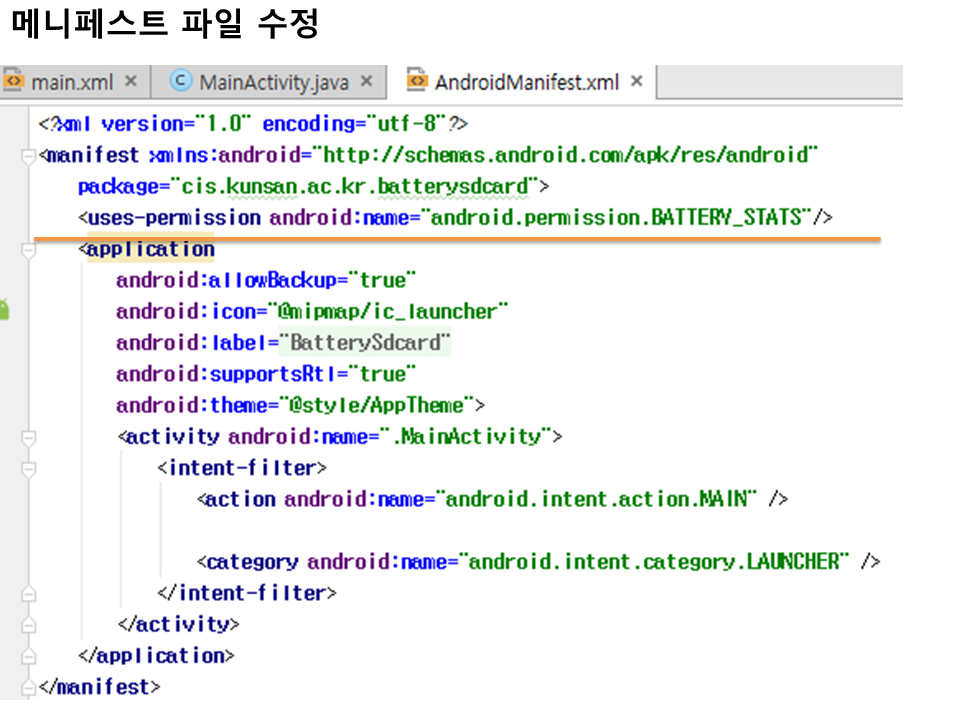Screen dimensions: 960x720
Task: Click the BatterySdcard label value
Action: [x=365, y=343]
